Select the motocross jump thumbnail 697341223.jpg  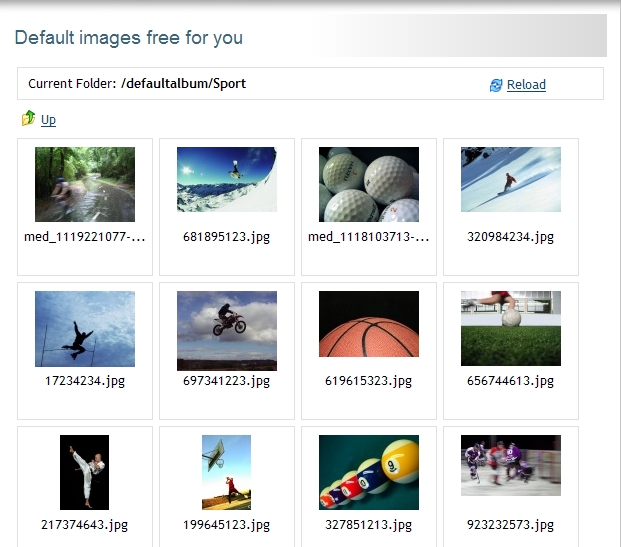(227, 331)
